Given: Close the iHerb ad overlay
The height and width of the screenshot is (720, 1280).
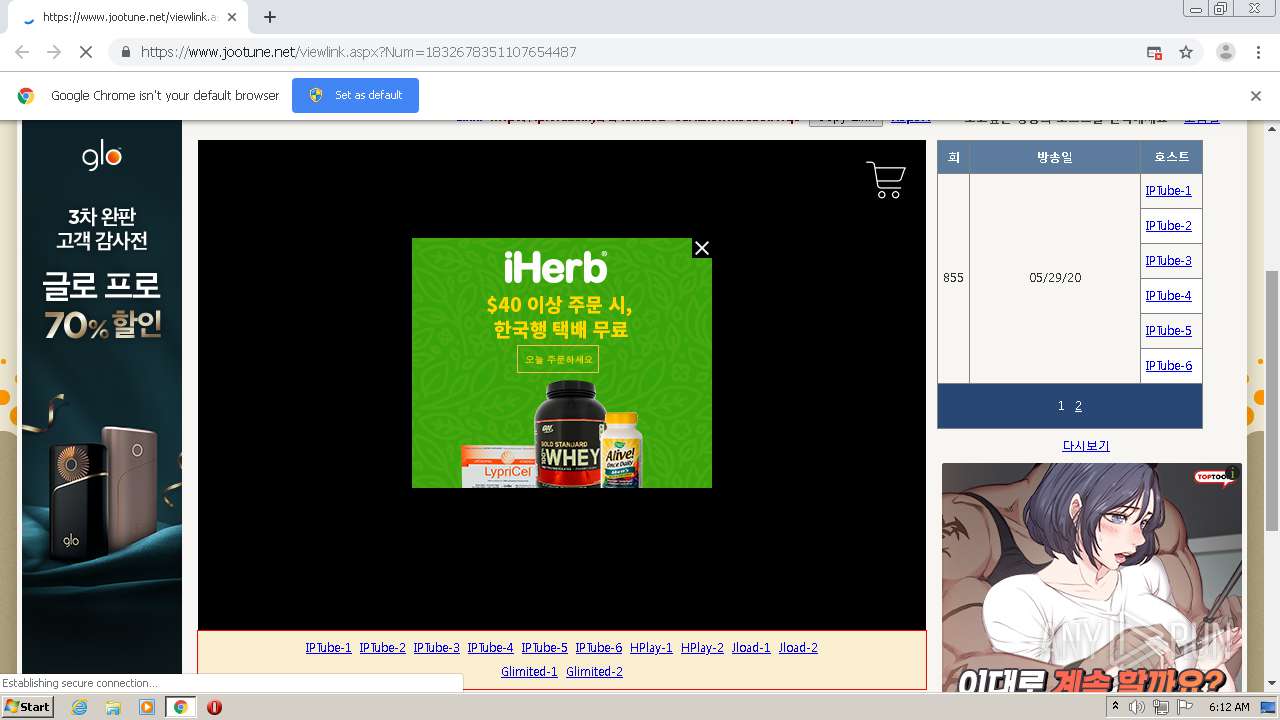Looking at the screenshot, I should pos(702,248).
